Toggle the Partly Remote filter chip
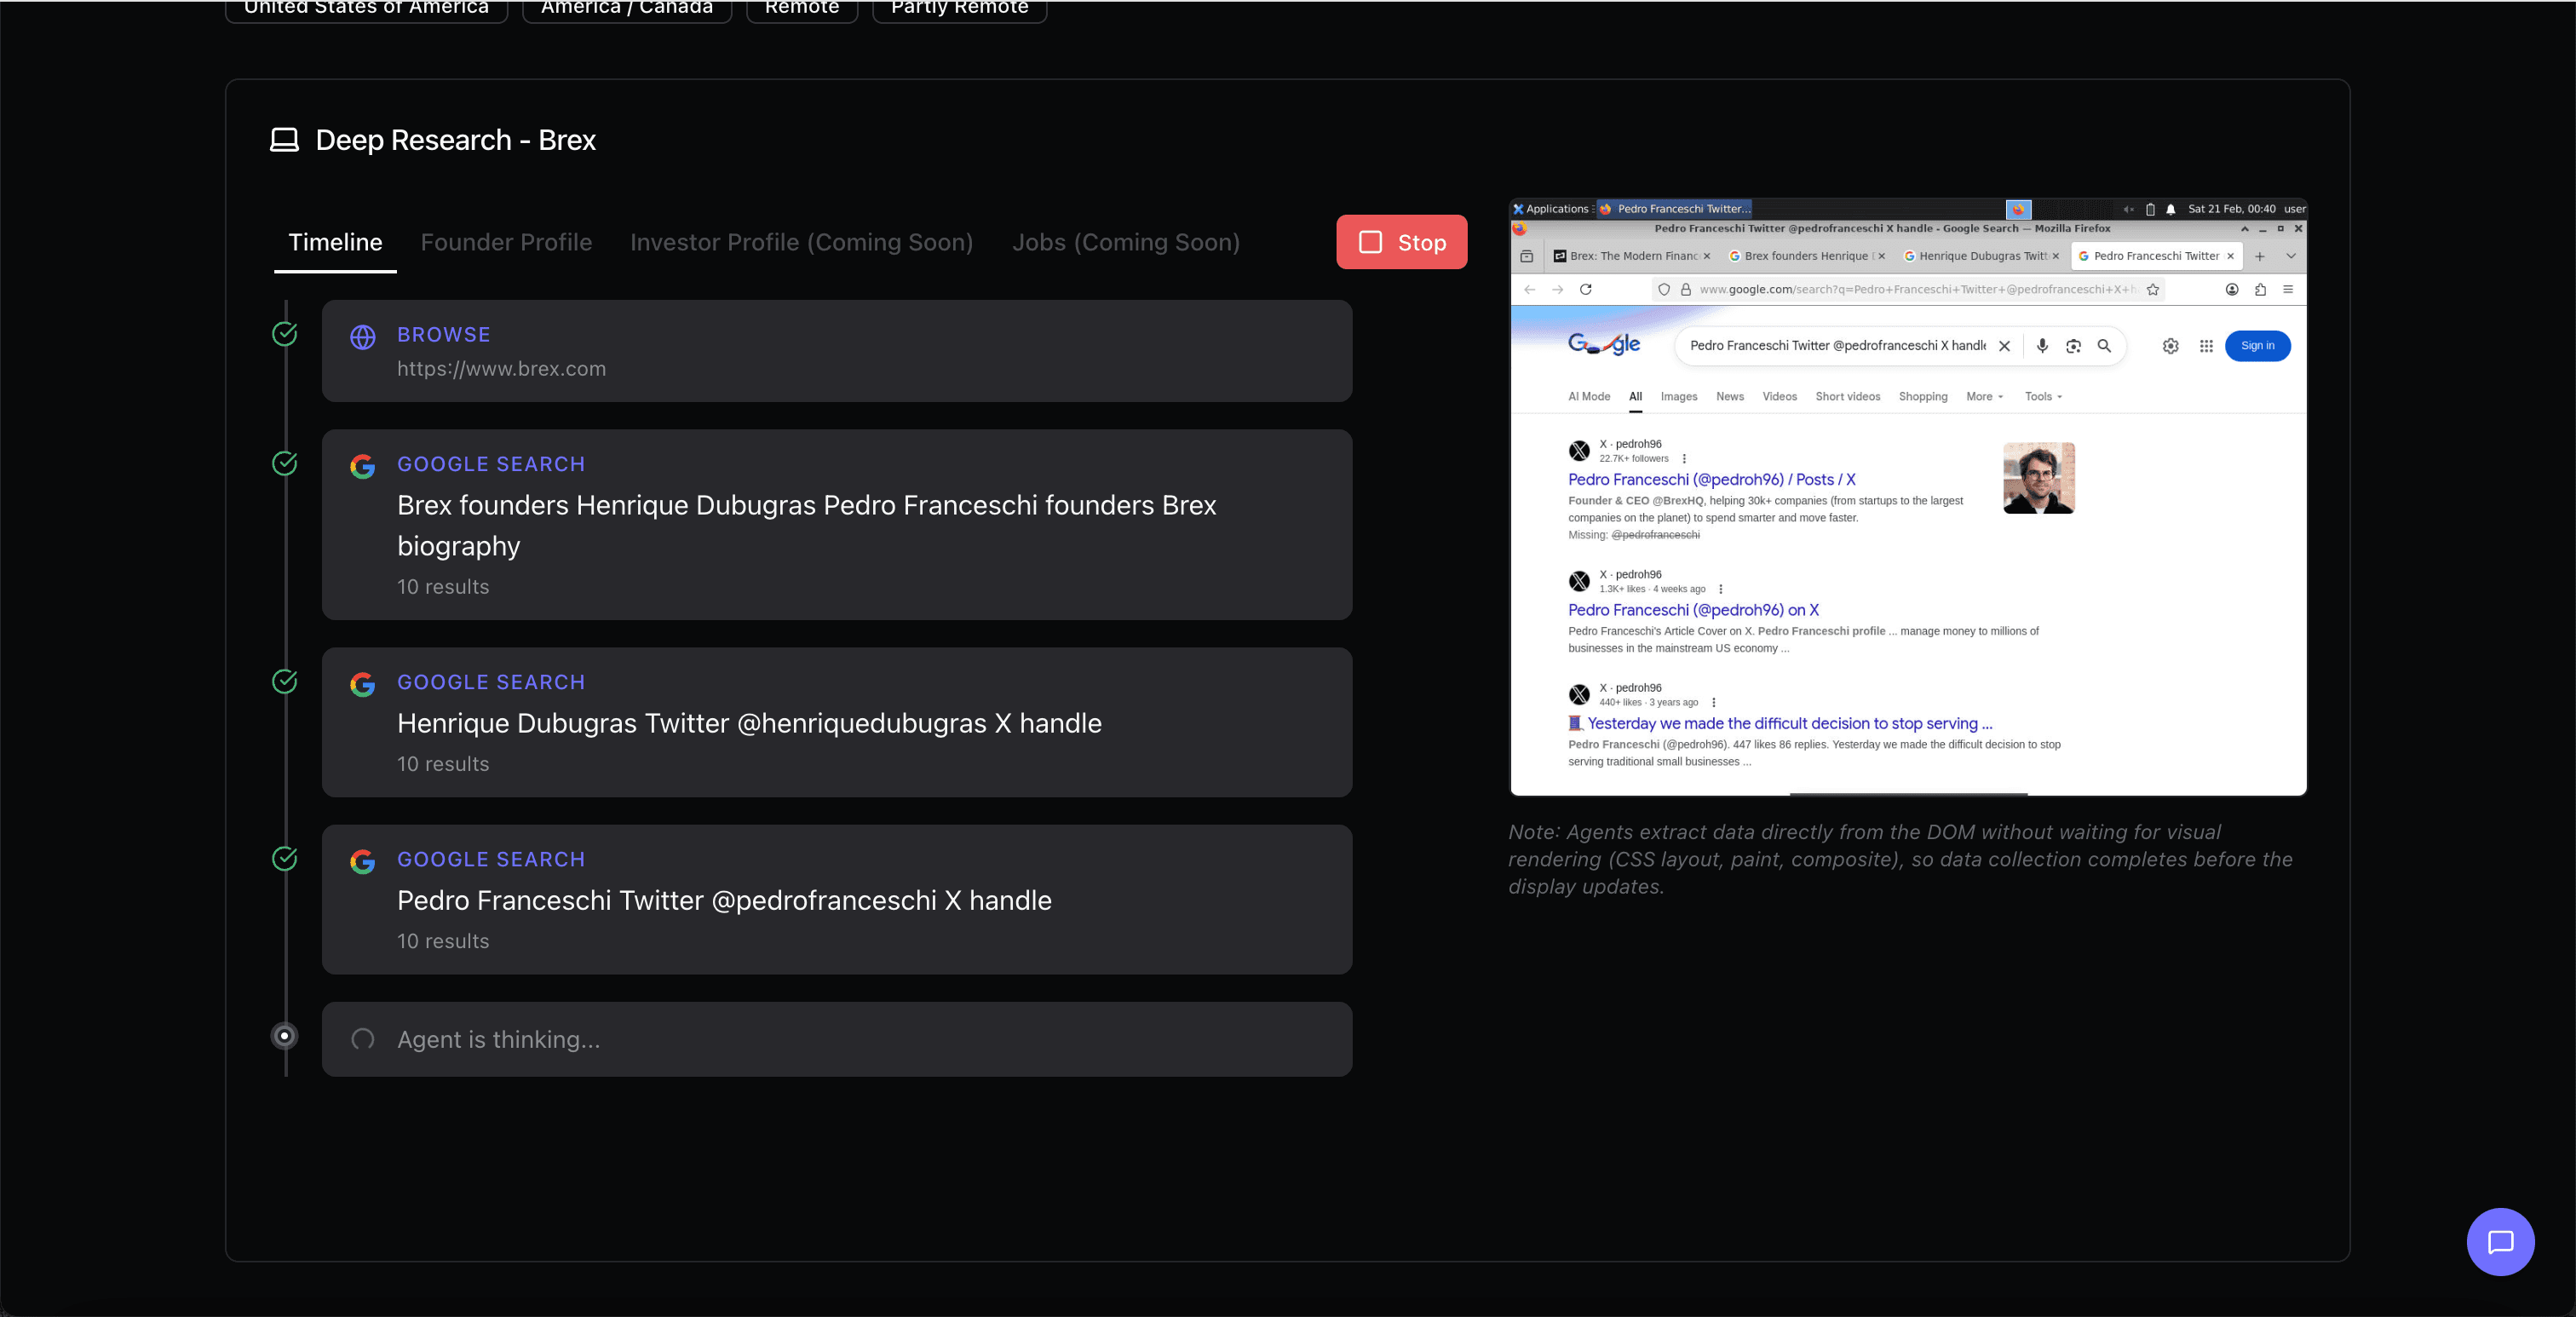This screenshot has height=1317, width=2576. [958, 7]
